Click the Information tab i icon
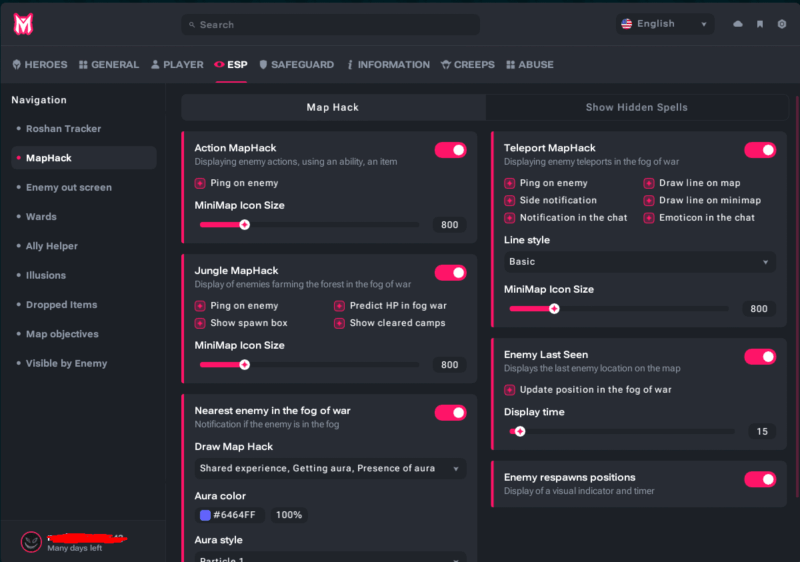This screenshot has width=800, height=562. 350,64
